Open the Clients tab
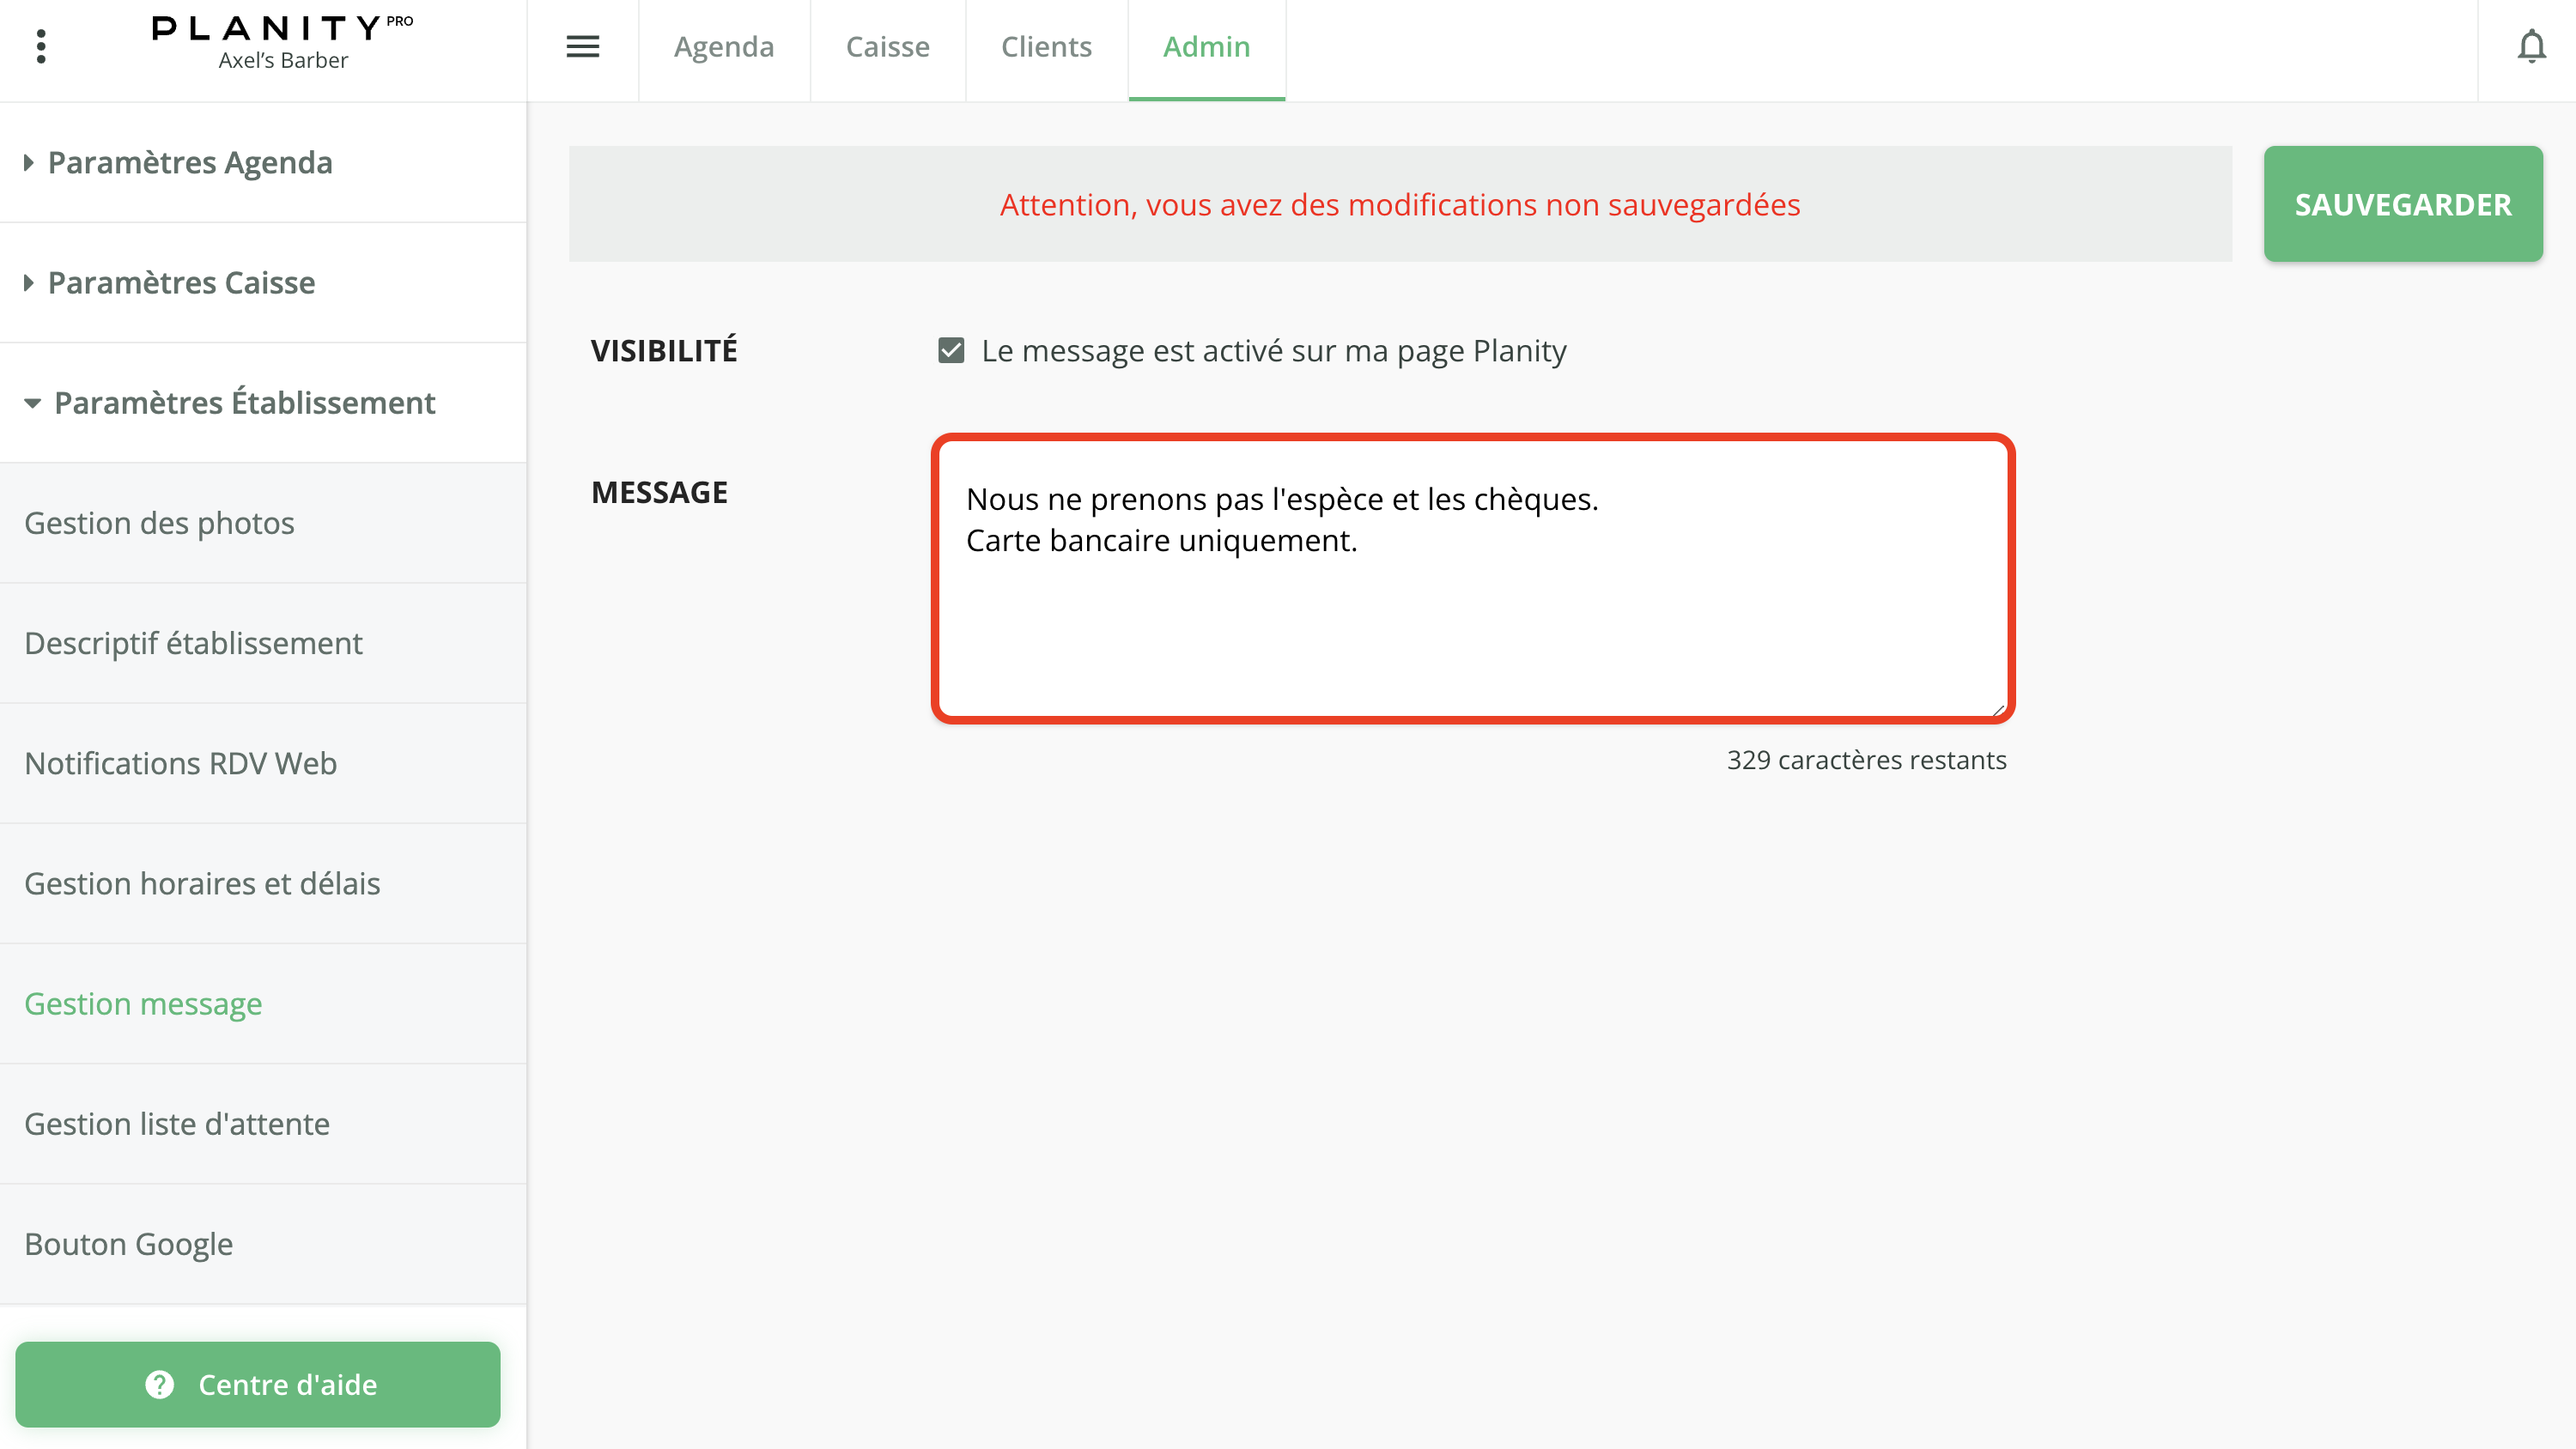Viewport: 2576px width, 1449px height. tap(1046, 46)
